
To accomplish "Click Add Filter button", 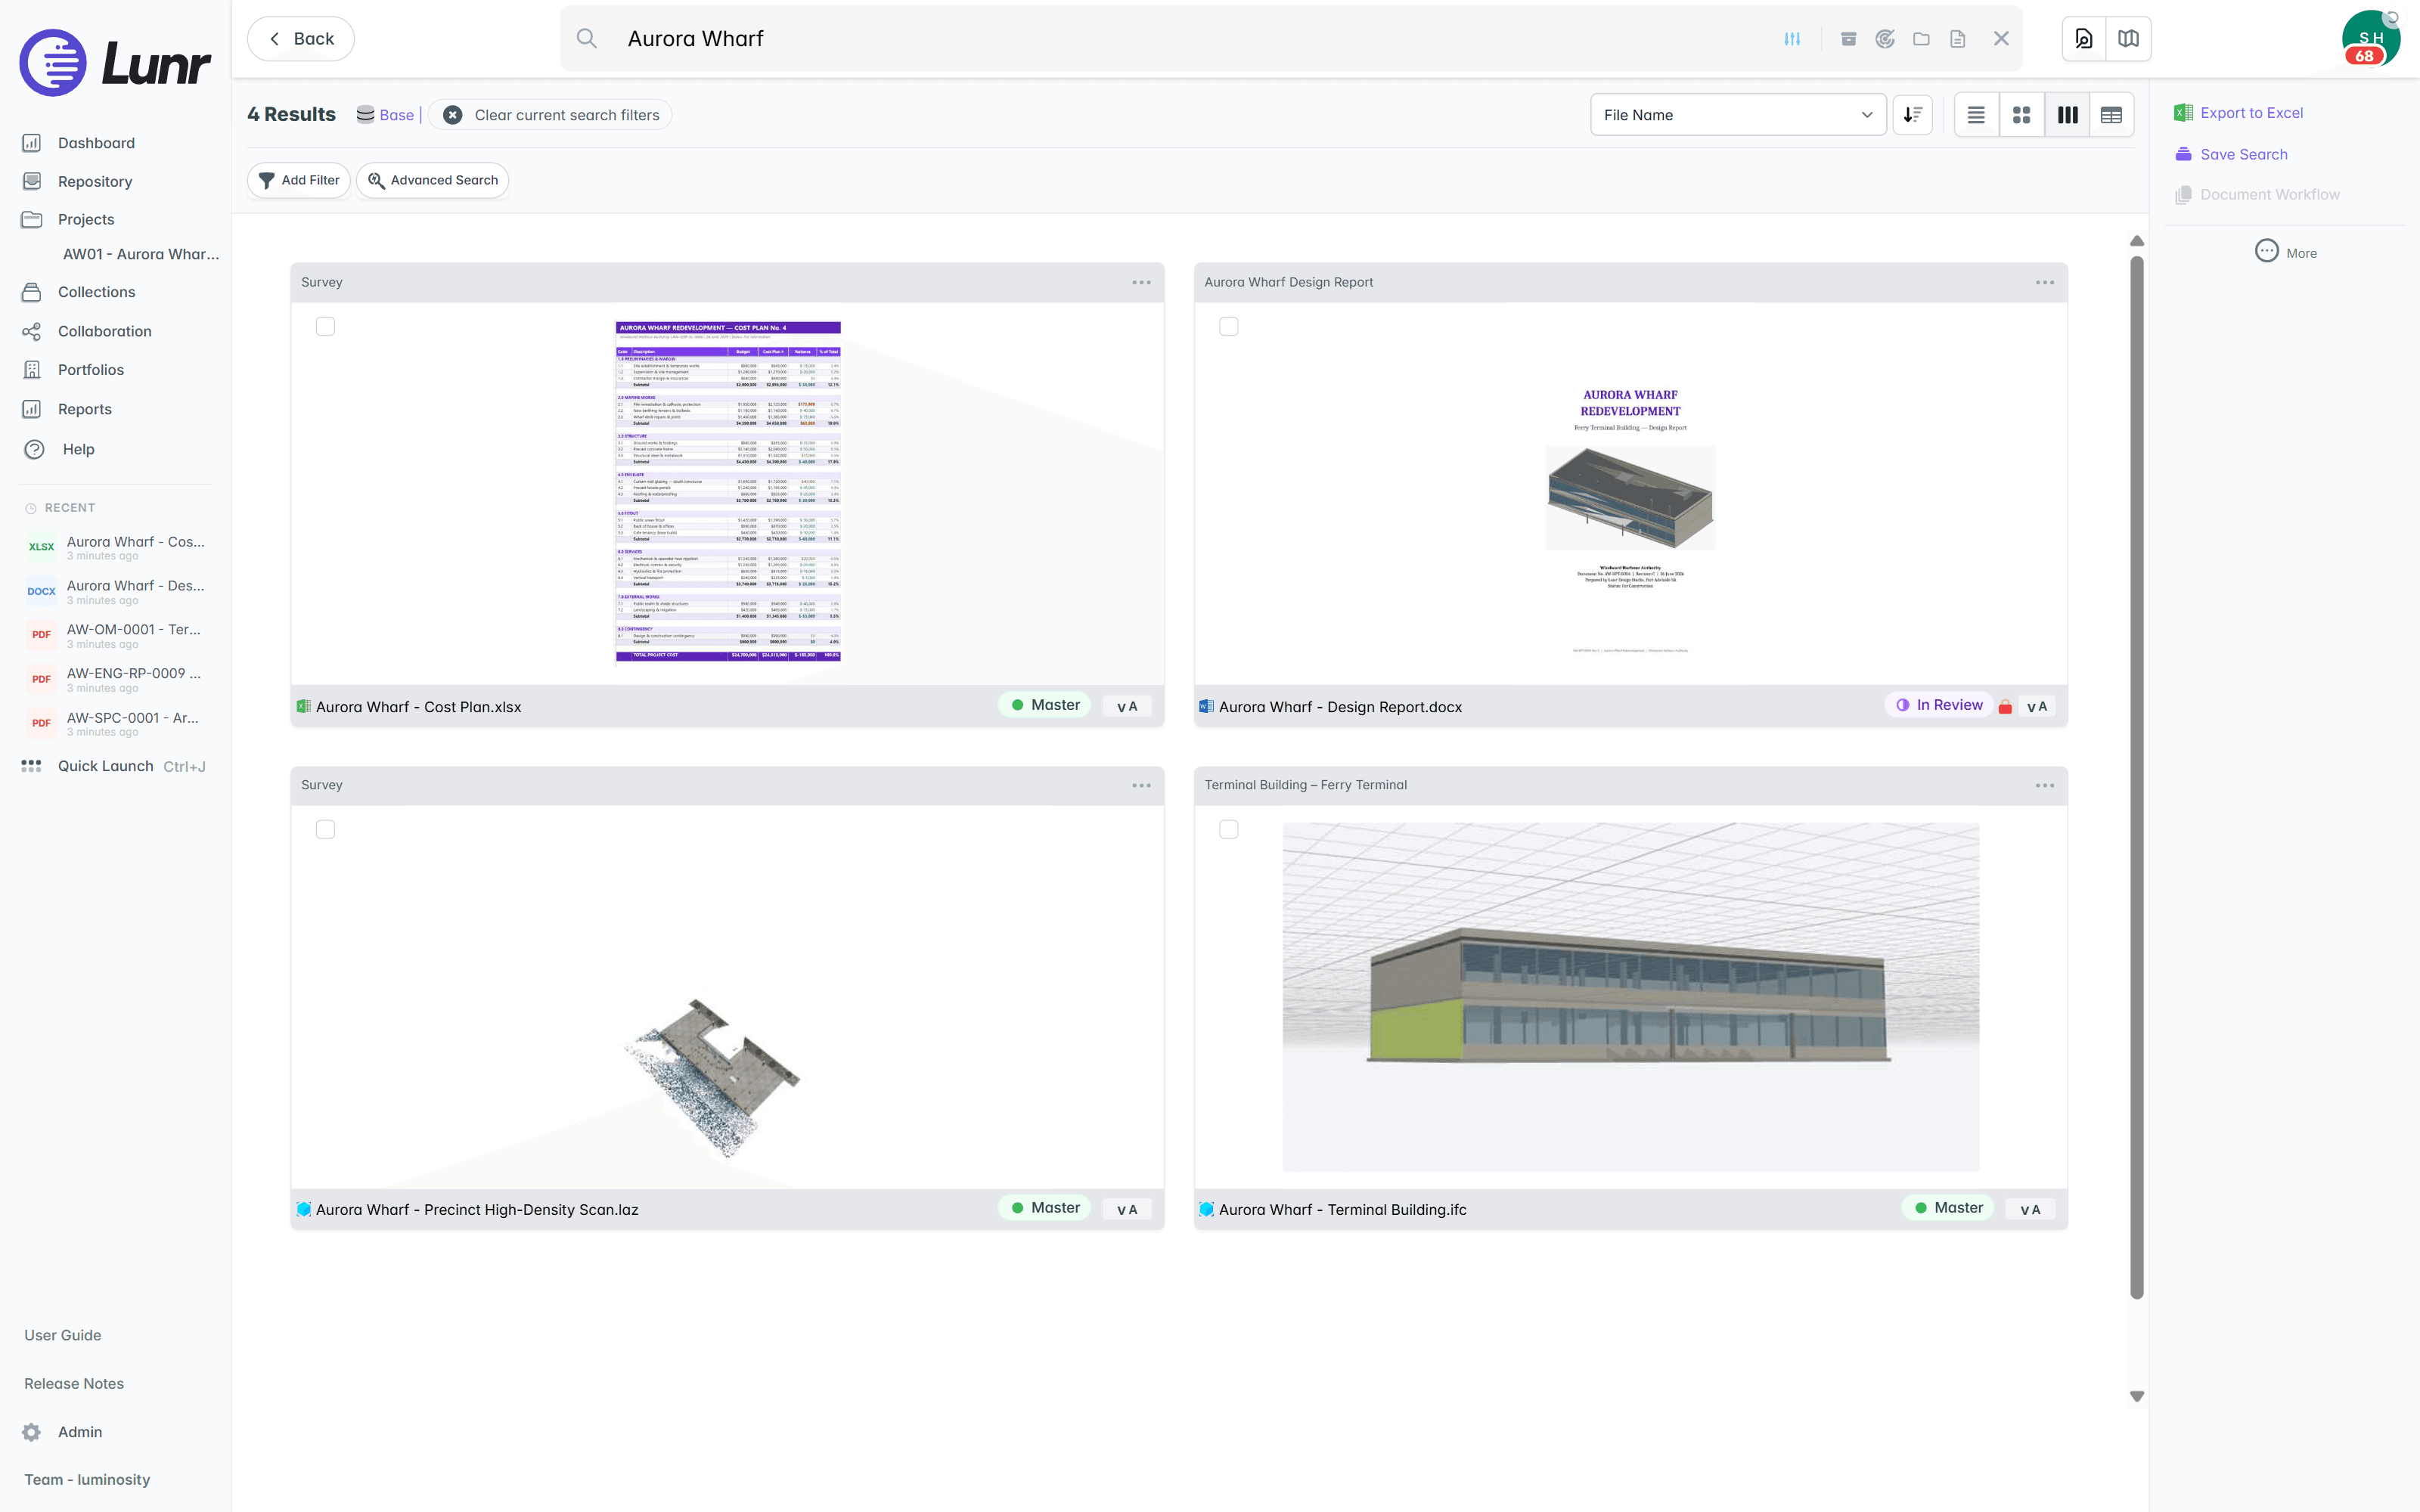I will 299,180.
